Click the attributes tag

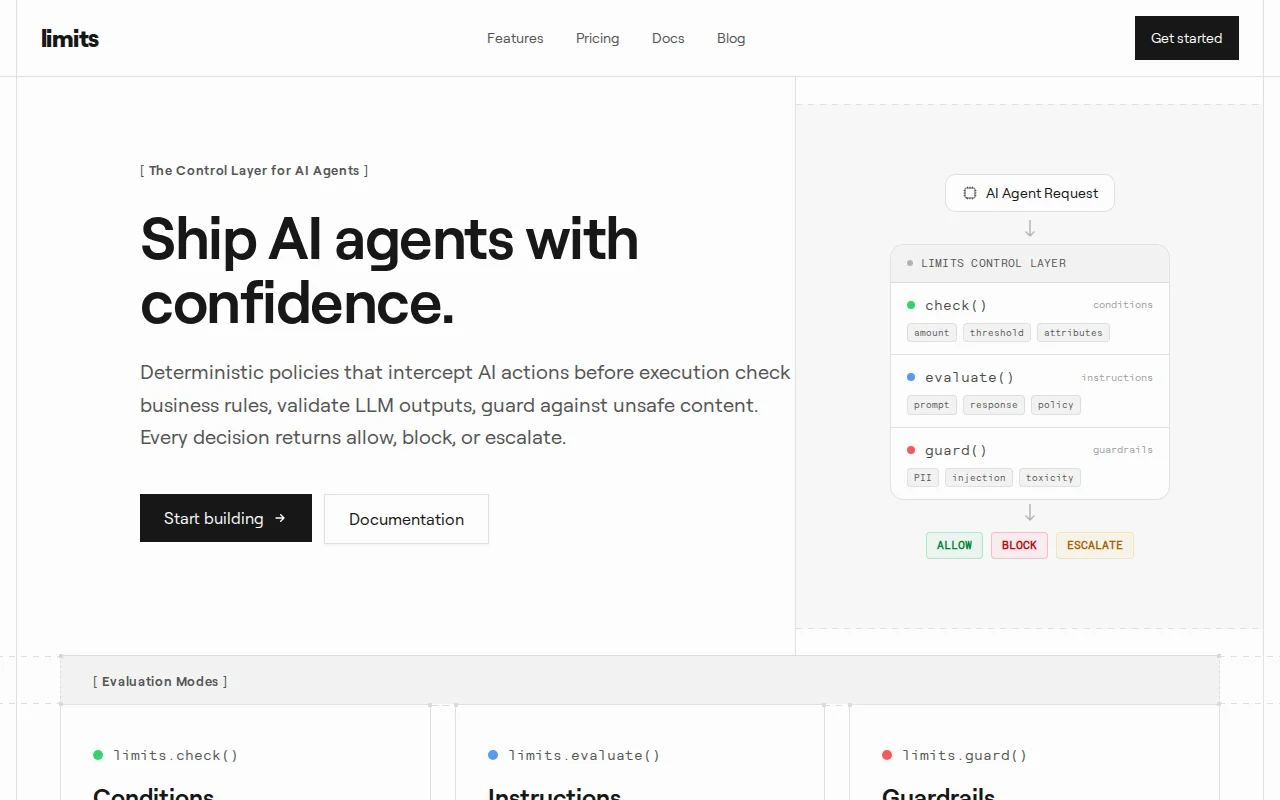click(1073, 333)
